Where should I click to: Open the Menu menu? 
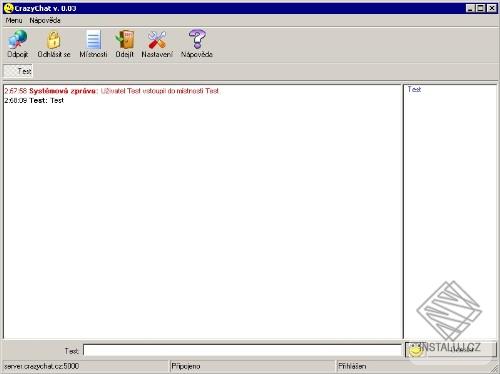coord(14,20)
